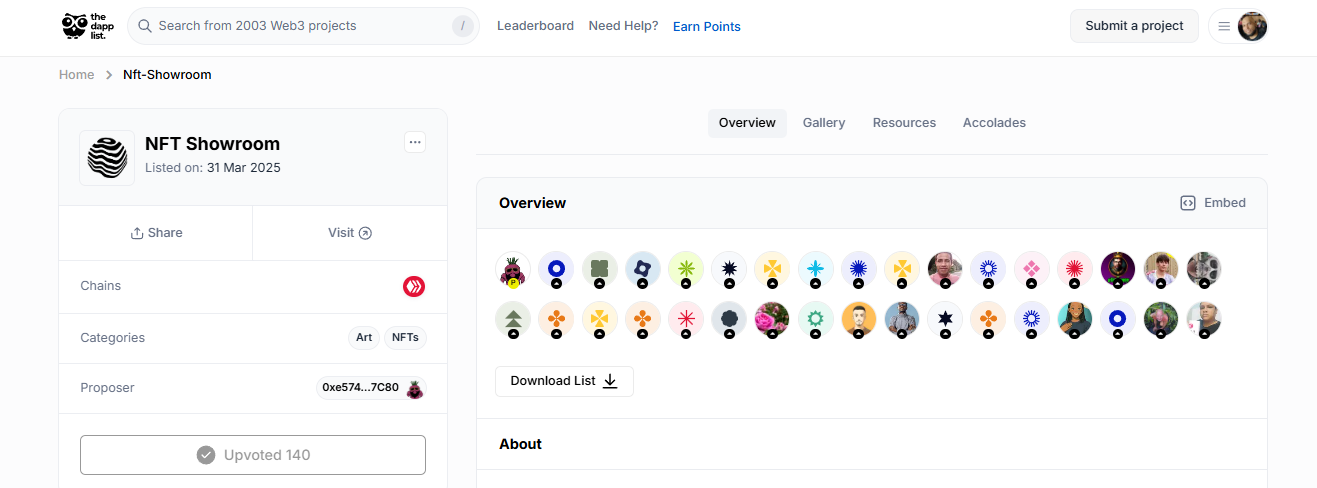1317x488 pixels.
Task: Open the hamburger profile menu
Action: (1224, 26)
